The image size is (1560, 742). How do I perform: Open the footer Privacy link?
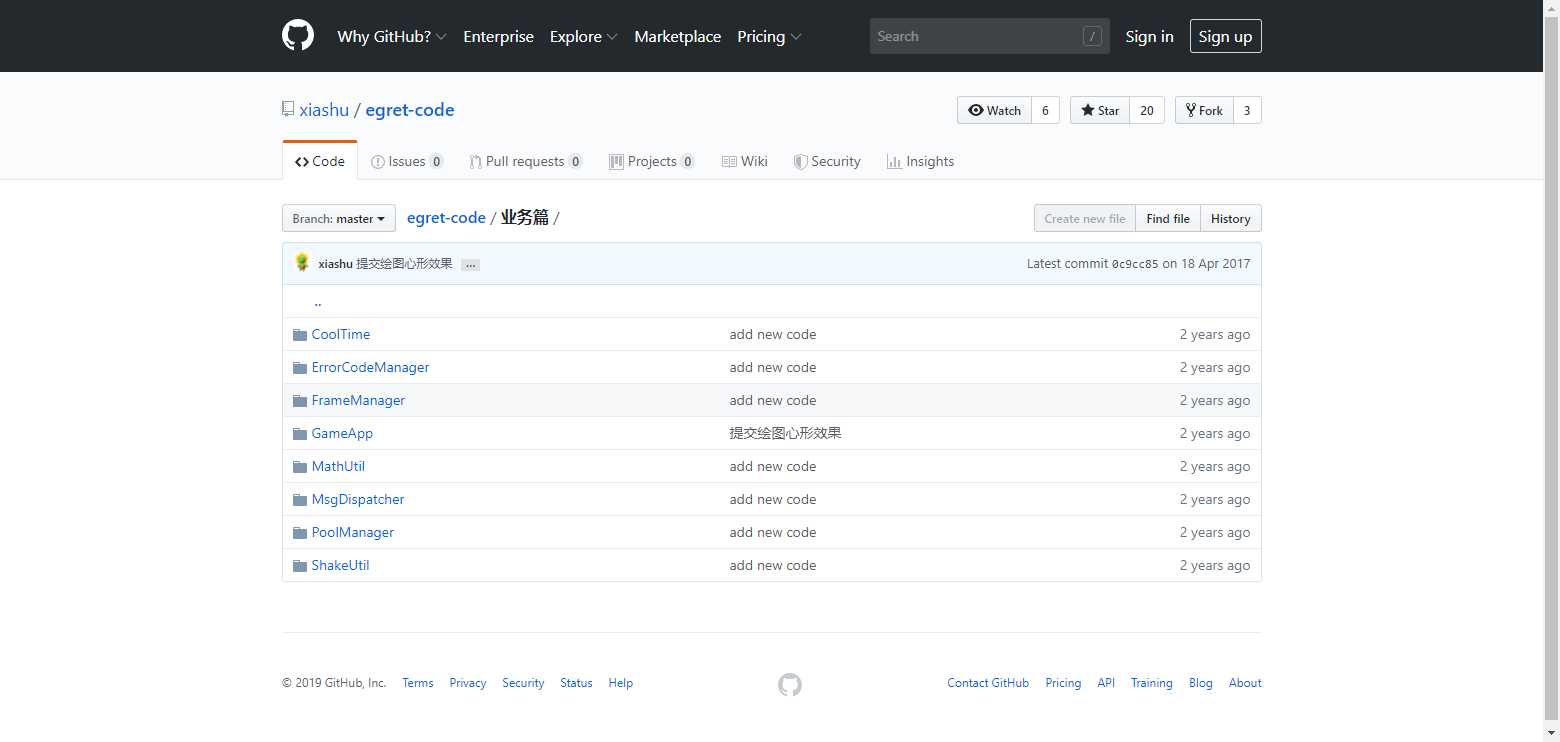point(468,683)
